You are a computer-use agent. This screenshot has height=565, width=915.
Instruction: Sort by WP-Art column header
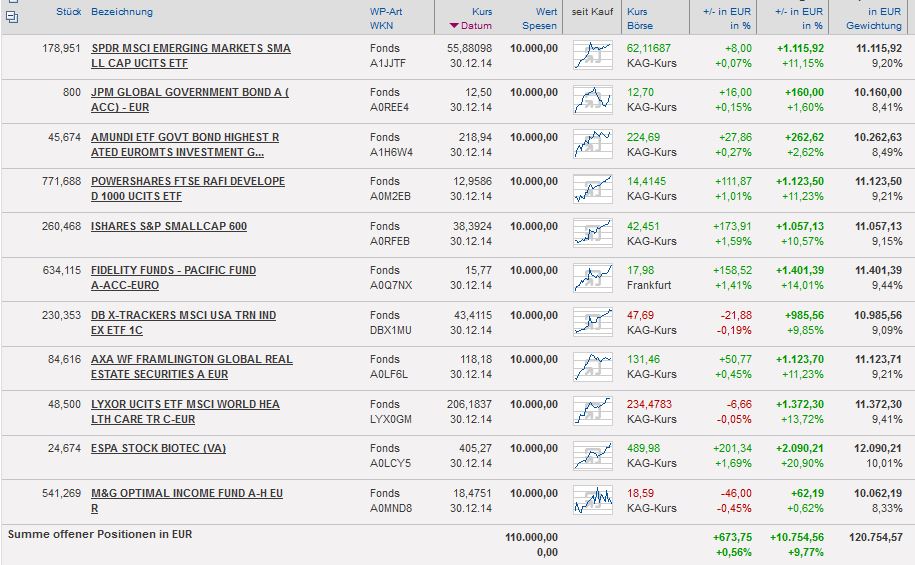pos(386,12)
